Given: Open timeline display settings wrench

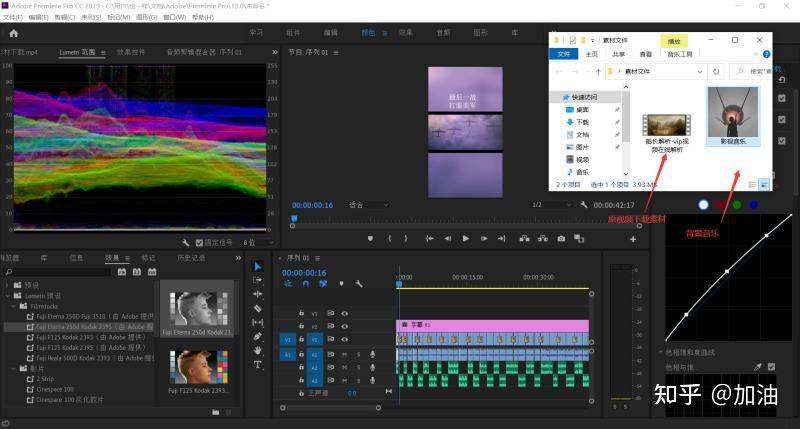Looking at the screenshot, I should 359,284.
